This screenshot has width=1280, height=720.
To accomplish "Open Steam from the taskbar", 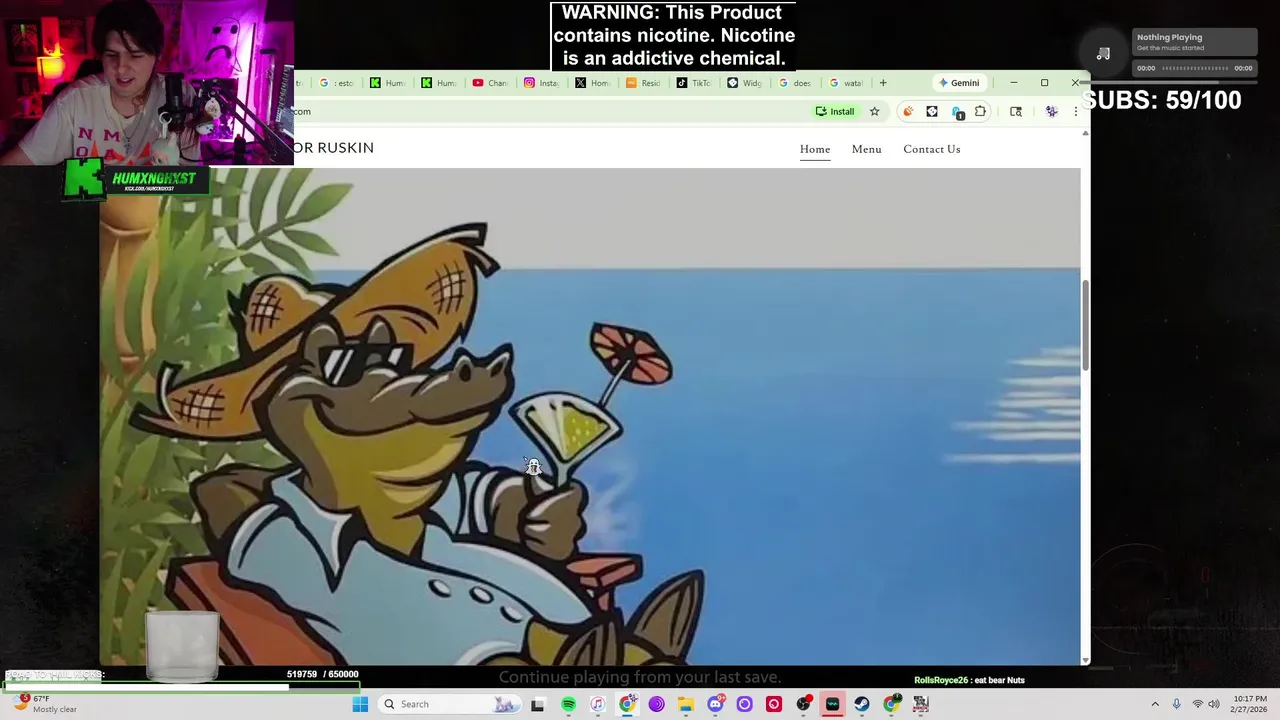I will (x=862, y=704).
